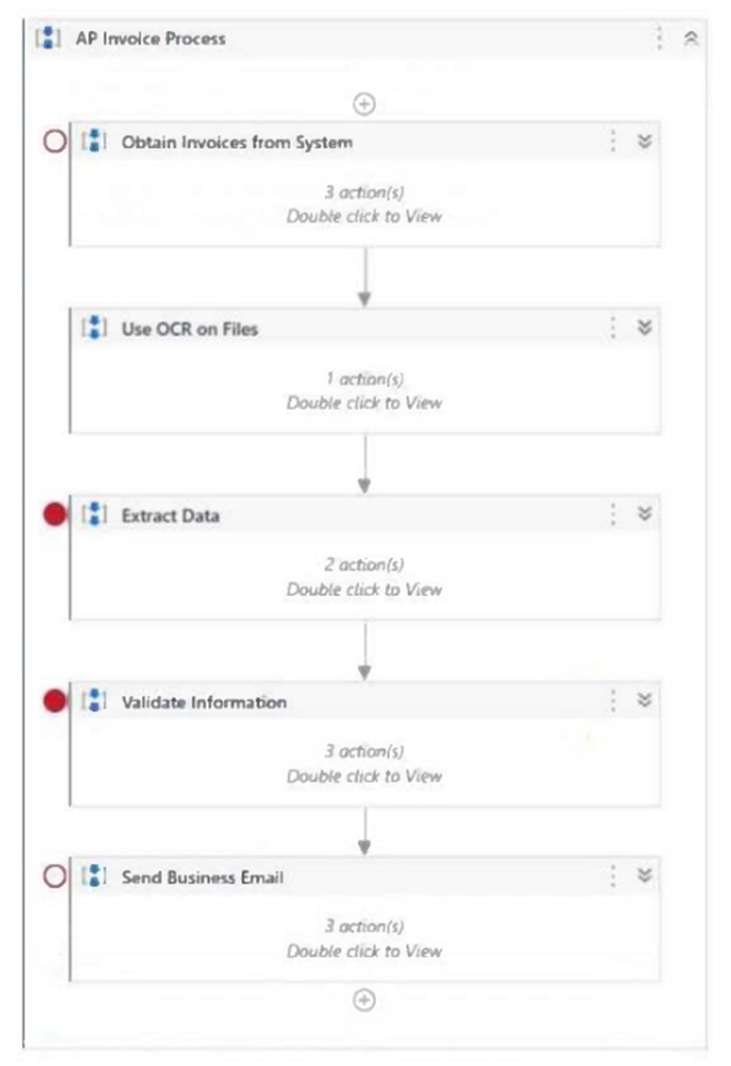Toggle breakpoint on Extract Data

[55, 515]
